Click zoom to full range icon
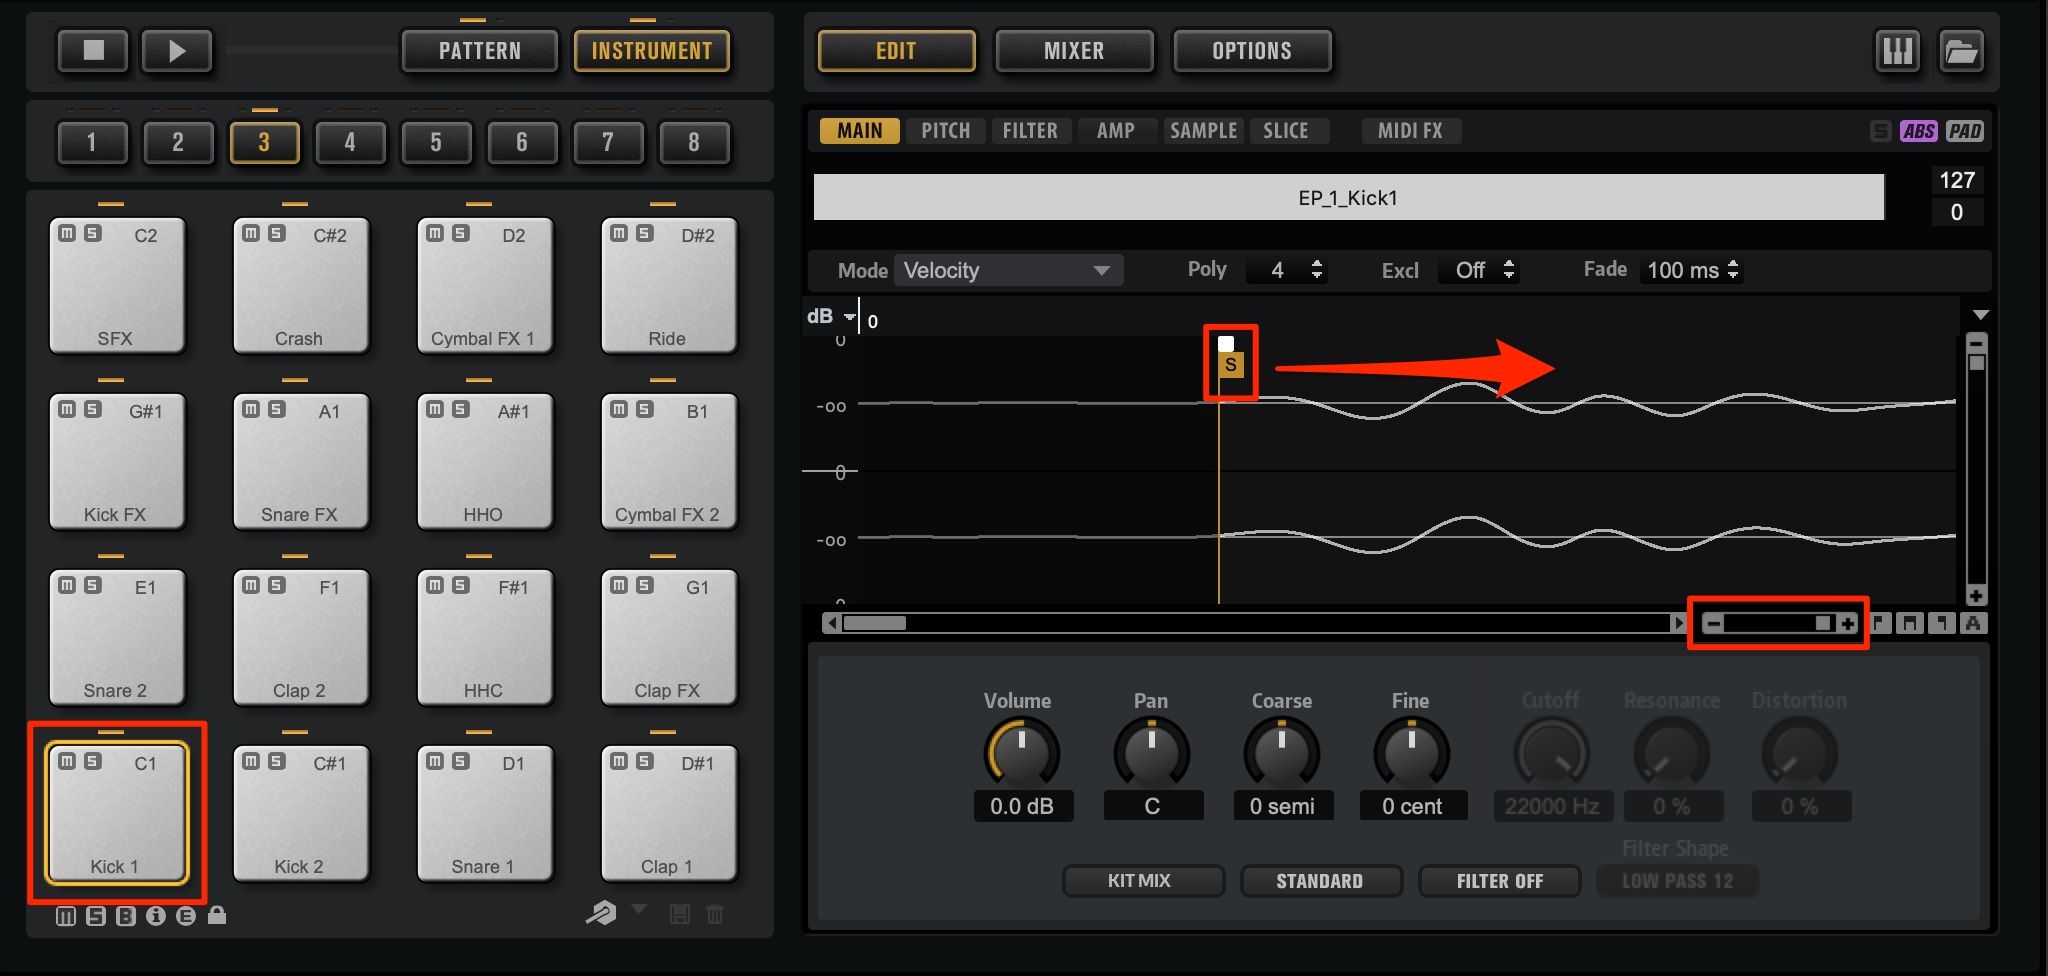The height and width of the screenshot is (976, 2048). (1911, 623)
